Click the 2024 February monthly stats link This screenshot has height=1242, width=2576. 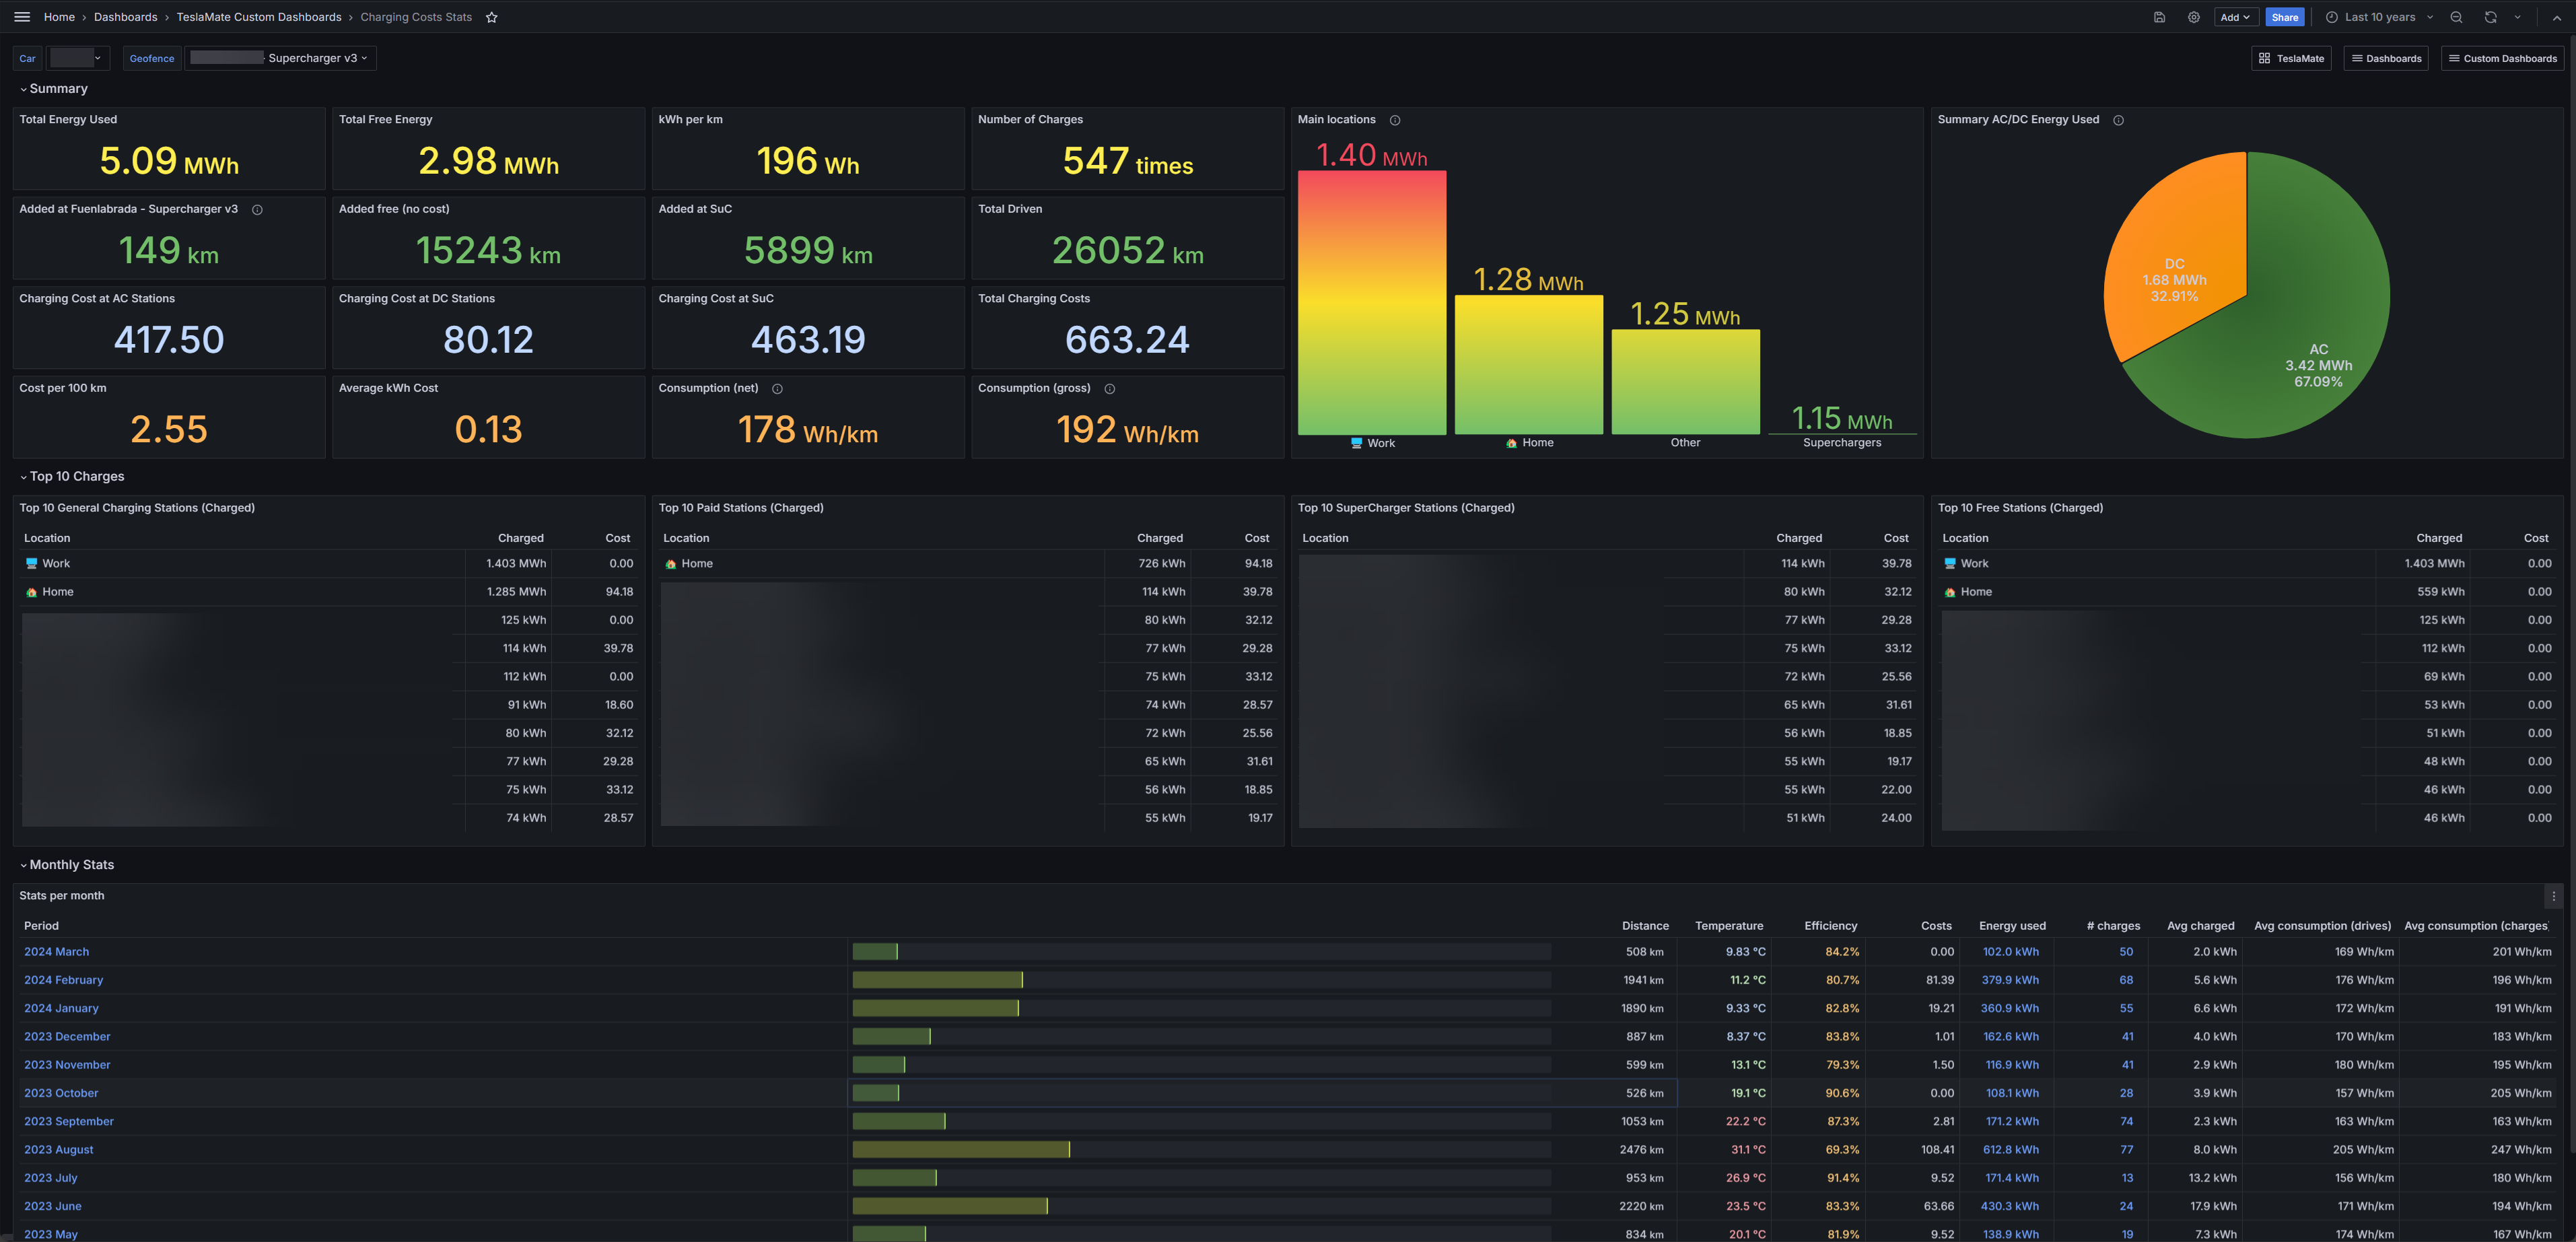(x=63, y=981)
